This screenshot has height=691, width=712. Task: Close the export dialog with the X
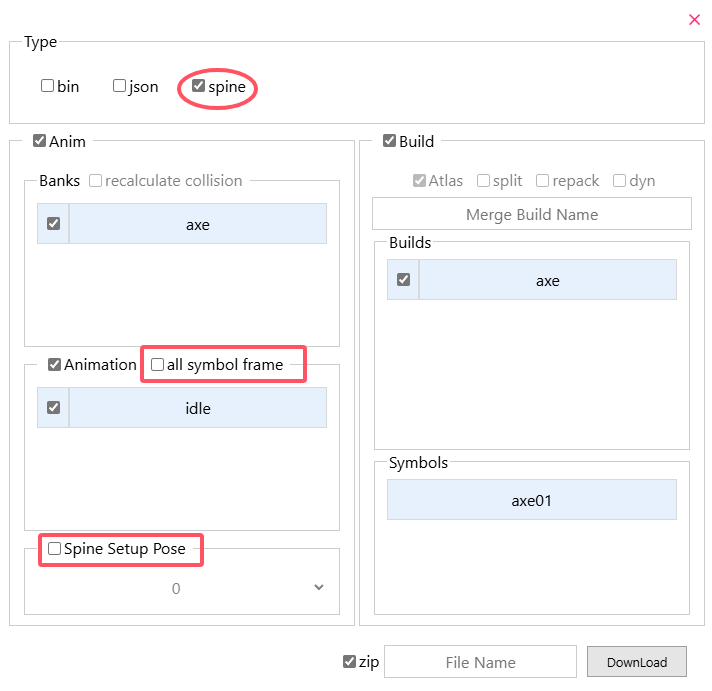[x=695, y=19]
